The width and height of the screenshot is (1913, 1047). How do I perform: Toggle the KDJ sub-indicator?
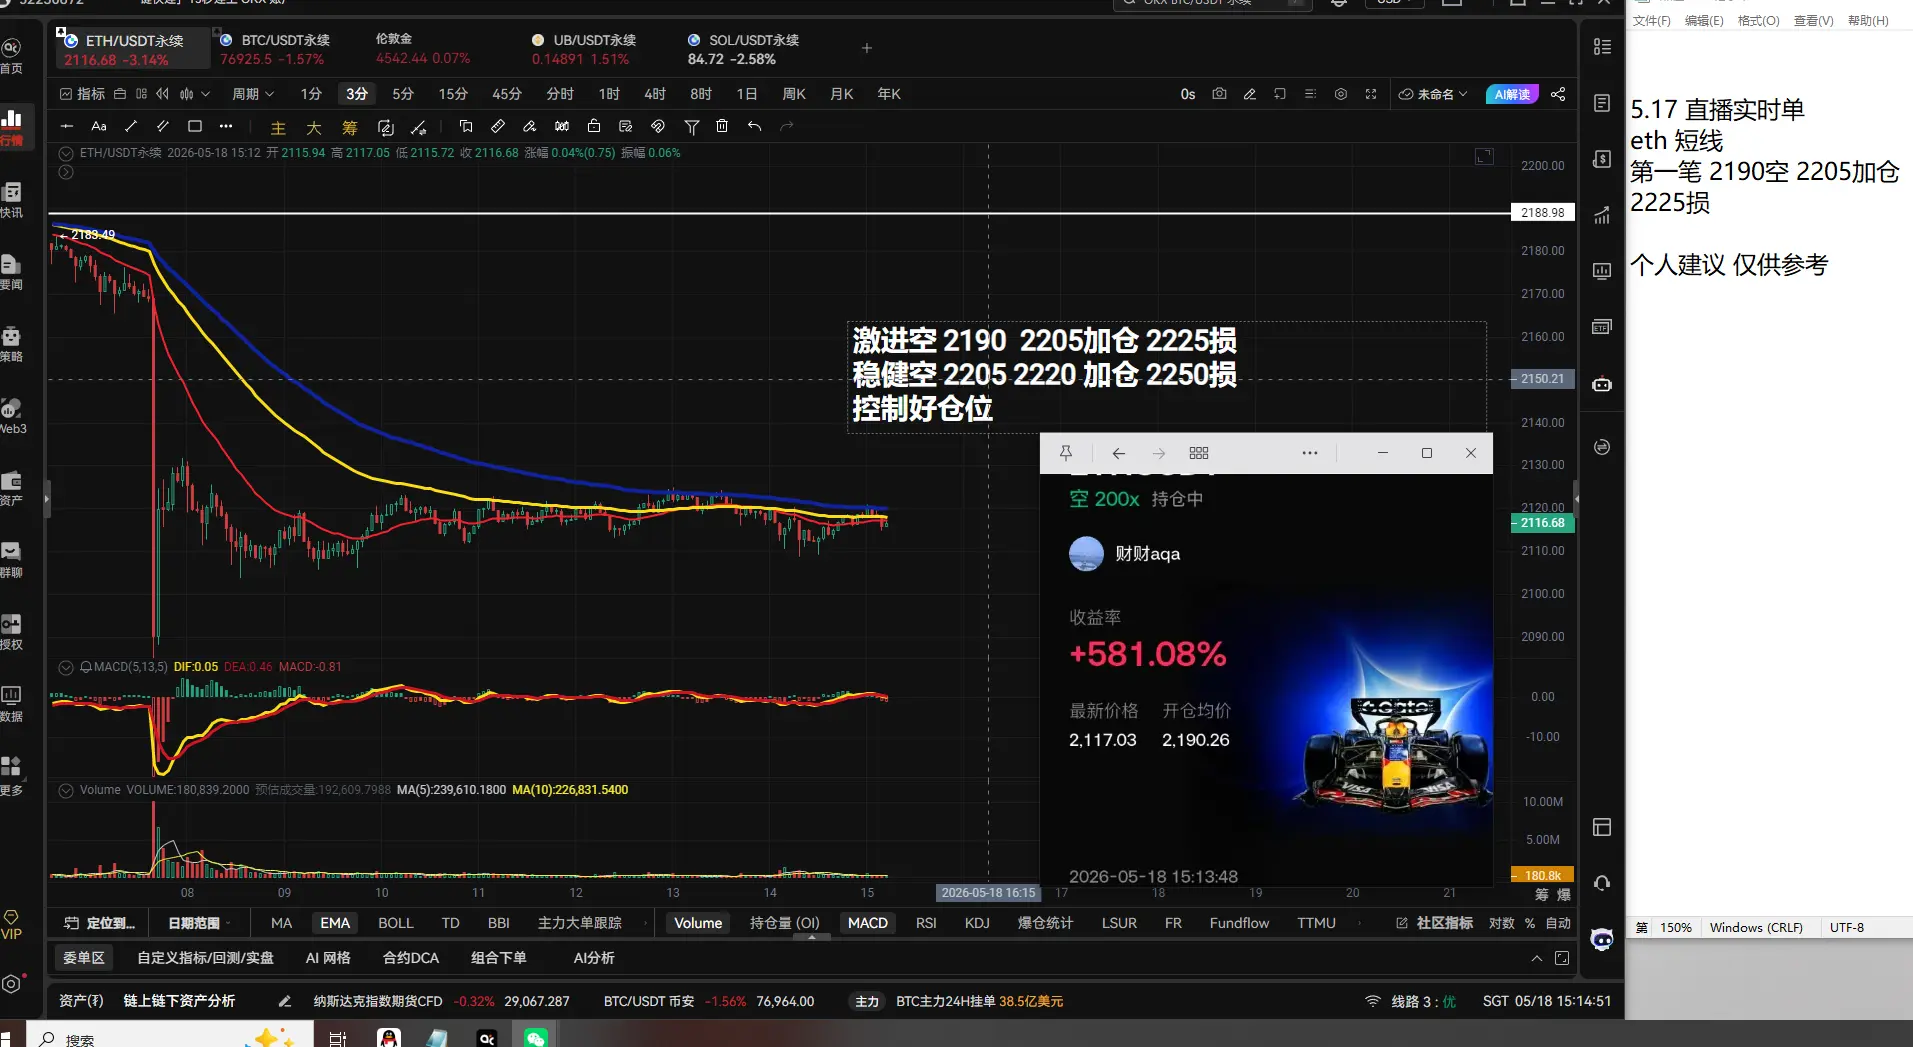tap(977, 923)
